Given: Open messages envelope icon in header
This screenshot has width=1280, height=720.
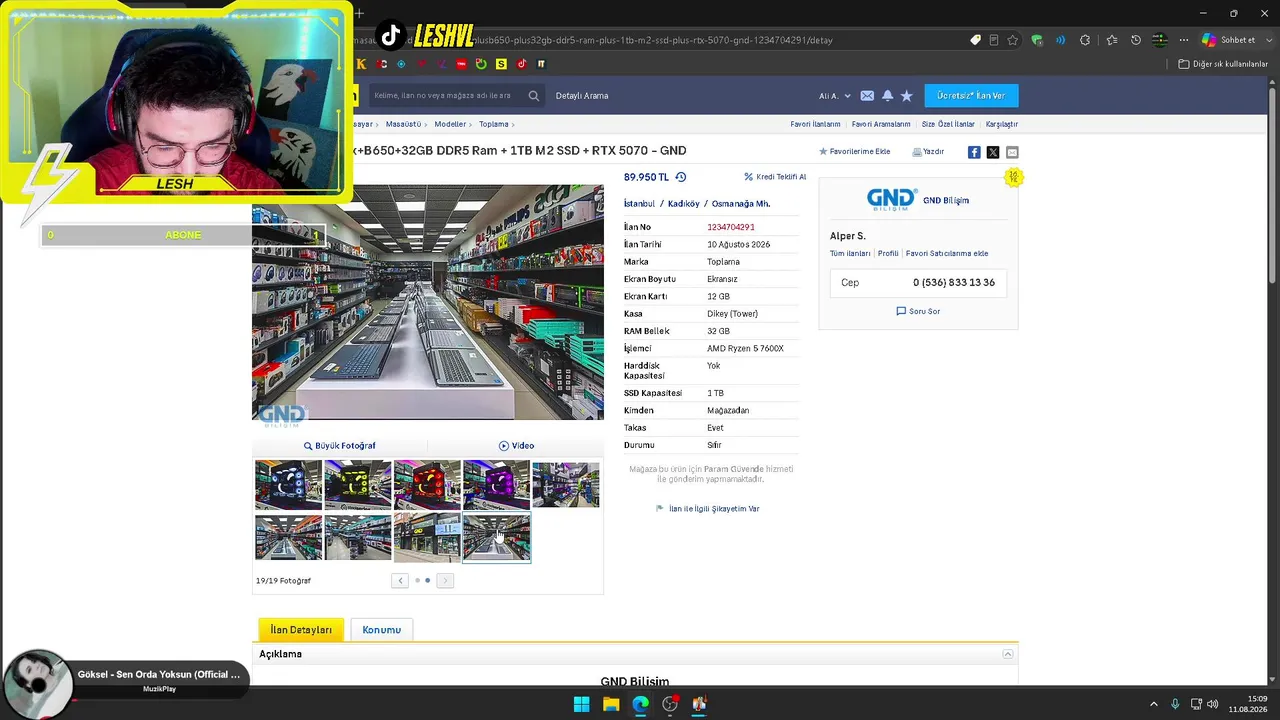Looking at the screenshot, I should click(x=867, y=96).
